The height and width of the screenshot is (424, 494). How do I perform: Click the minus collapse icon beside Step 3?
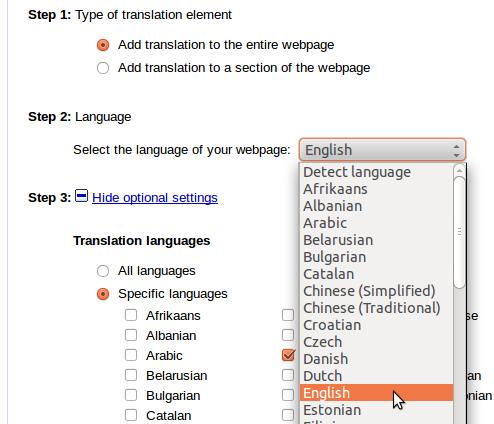coord(81,196)
